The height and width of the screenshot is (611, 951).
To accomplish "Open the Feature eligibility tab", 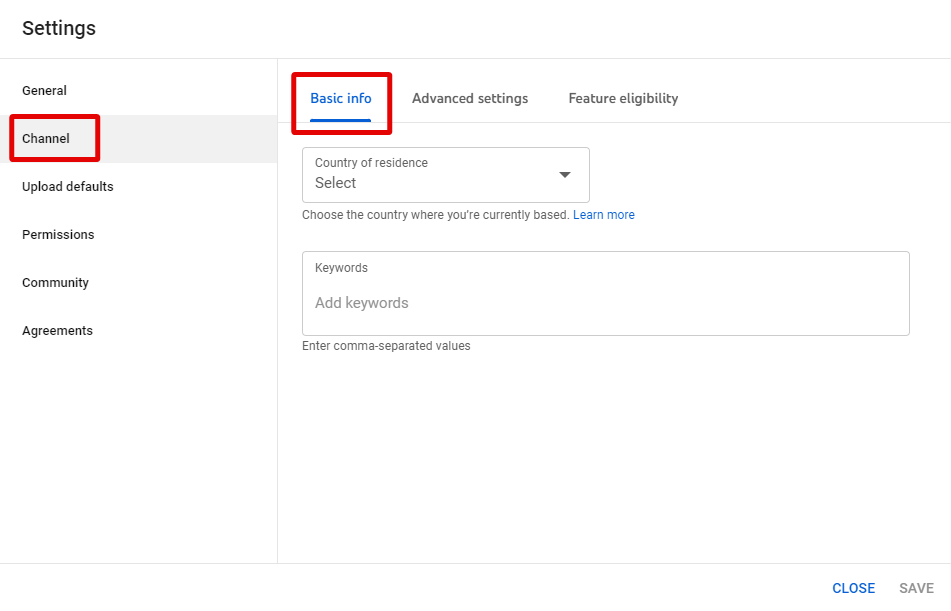I will click(623, 99).
